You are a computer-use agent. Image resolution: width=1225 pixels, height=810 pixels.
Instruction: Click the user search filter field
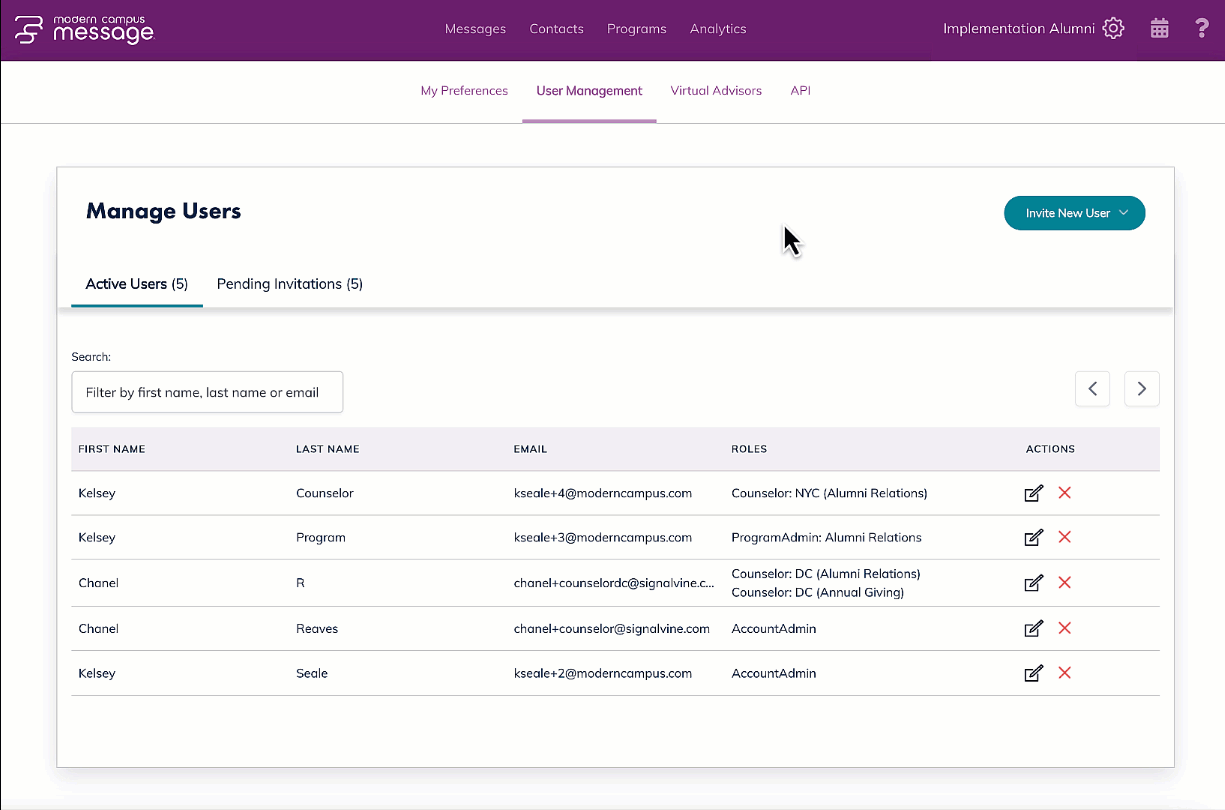click(x=207, y=392)
